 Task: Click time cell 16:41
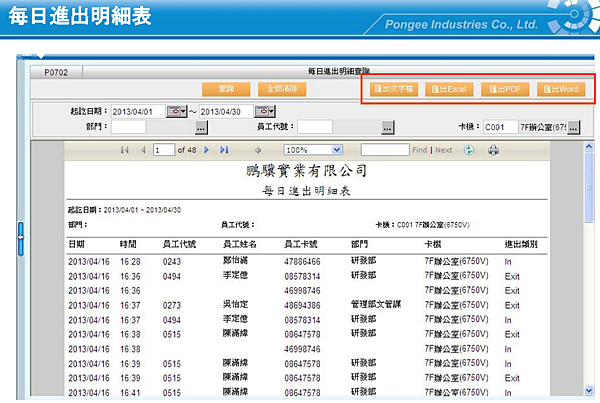pyautogui.click(x=130, y=393)
